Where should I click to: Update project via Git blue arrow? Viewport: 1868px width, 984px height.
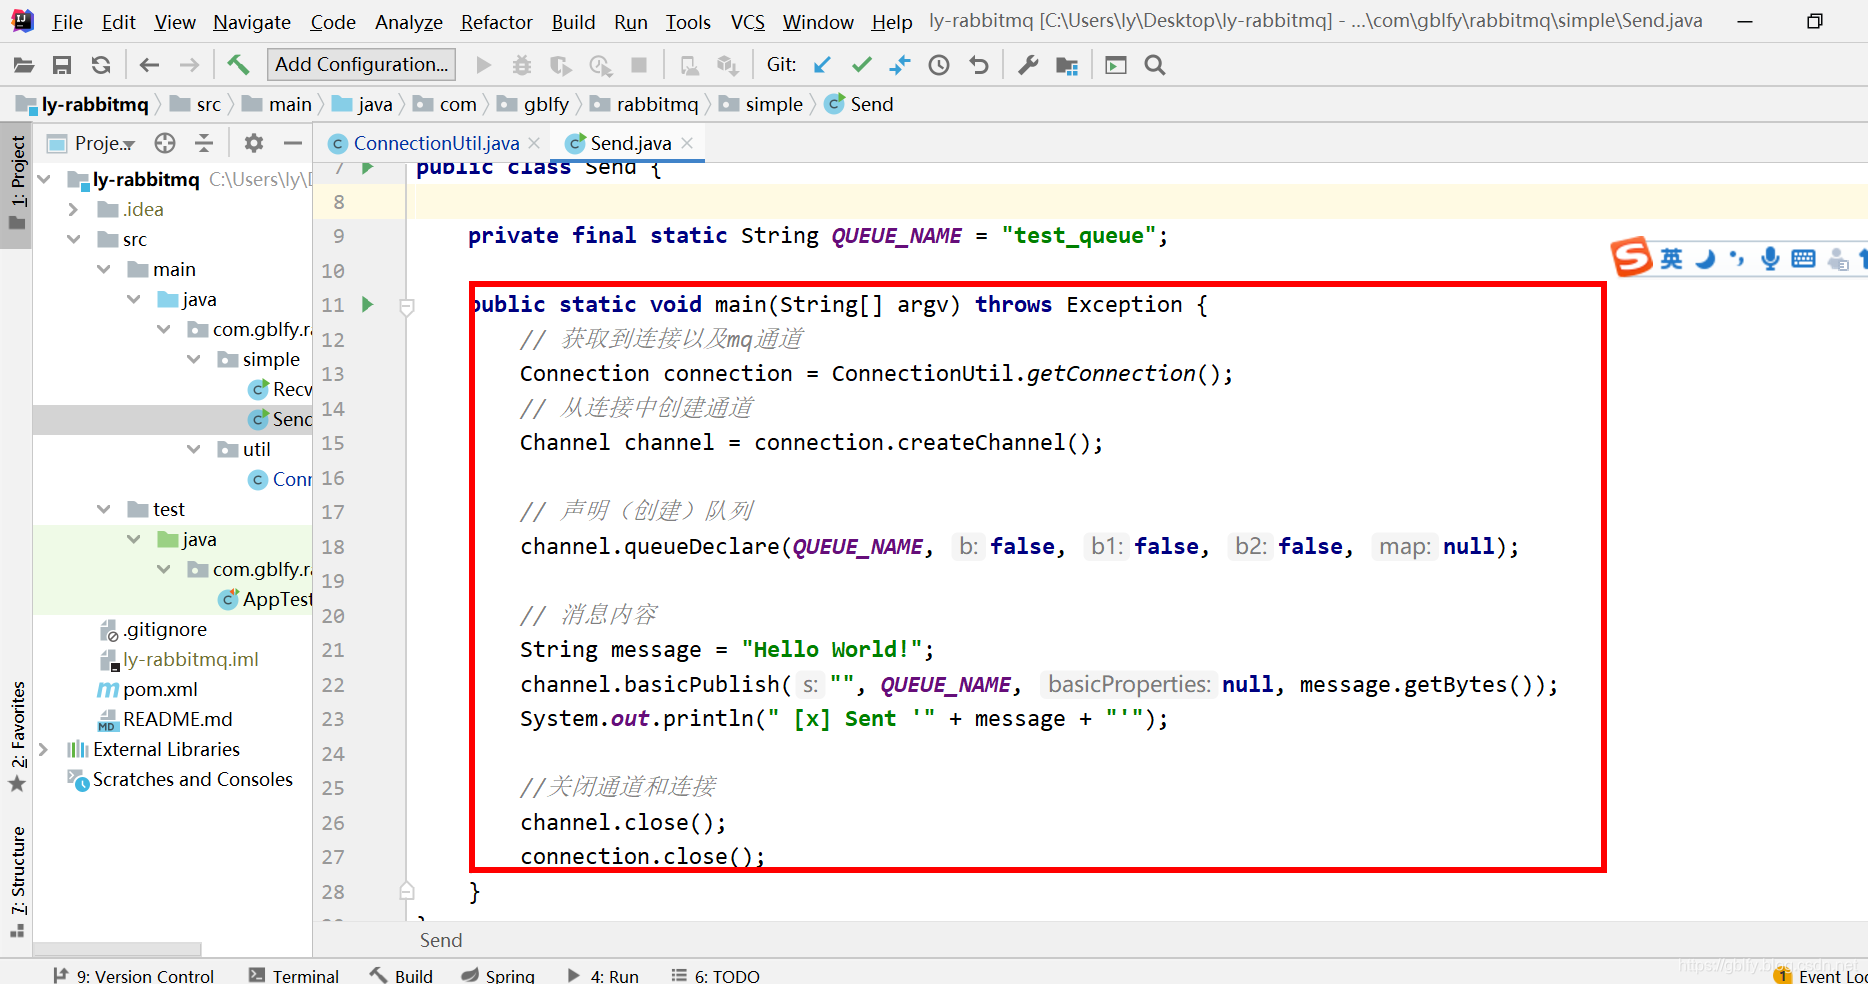[x=822, y=65]
